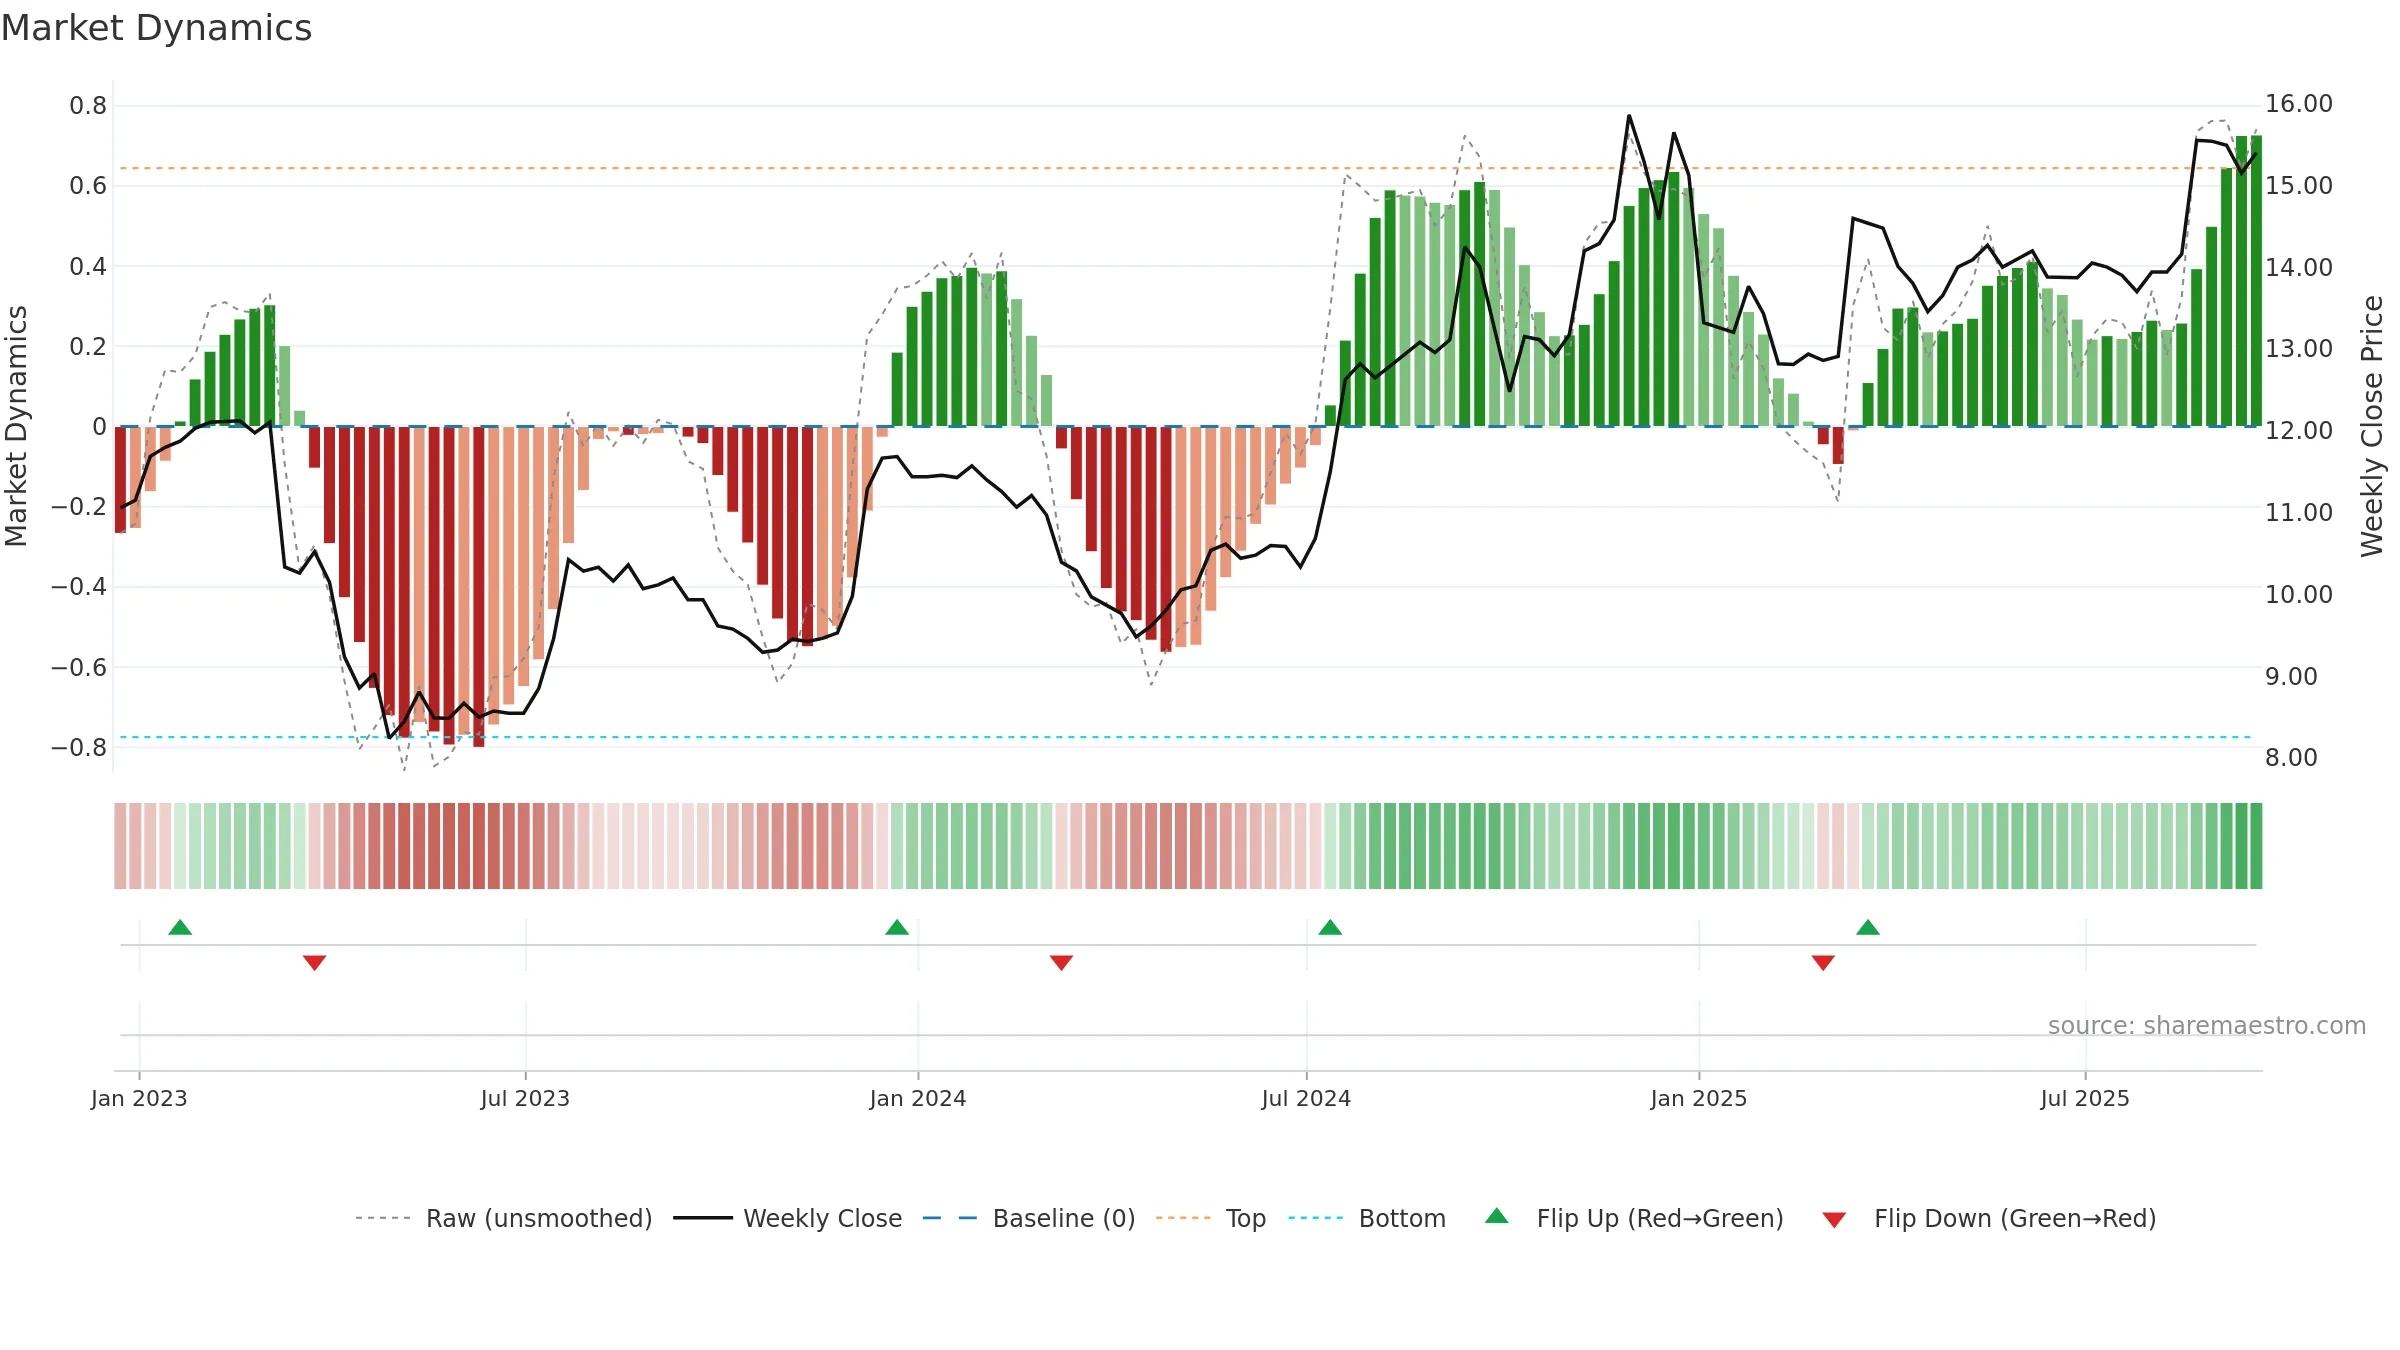Click the Weekly Close Price axis title
2400x1350 pixels.
click(2372, 426)
